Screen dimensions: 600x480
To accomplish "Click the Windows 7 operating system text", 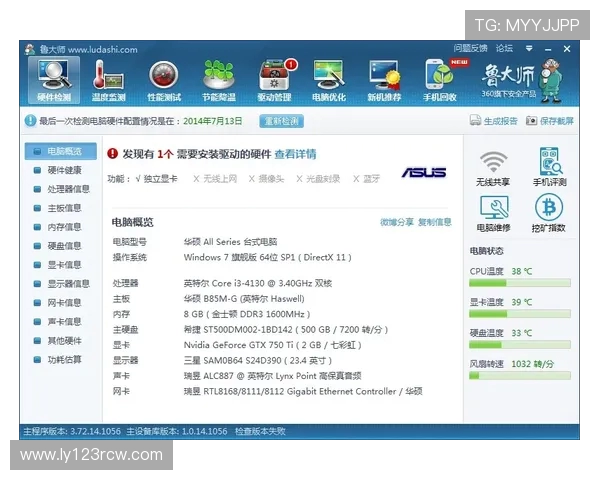I will [267, 257].
